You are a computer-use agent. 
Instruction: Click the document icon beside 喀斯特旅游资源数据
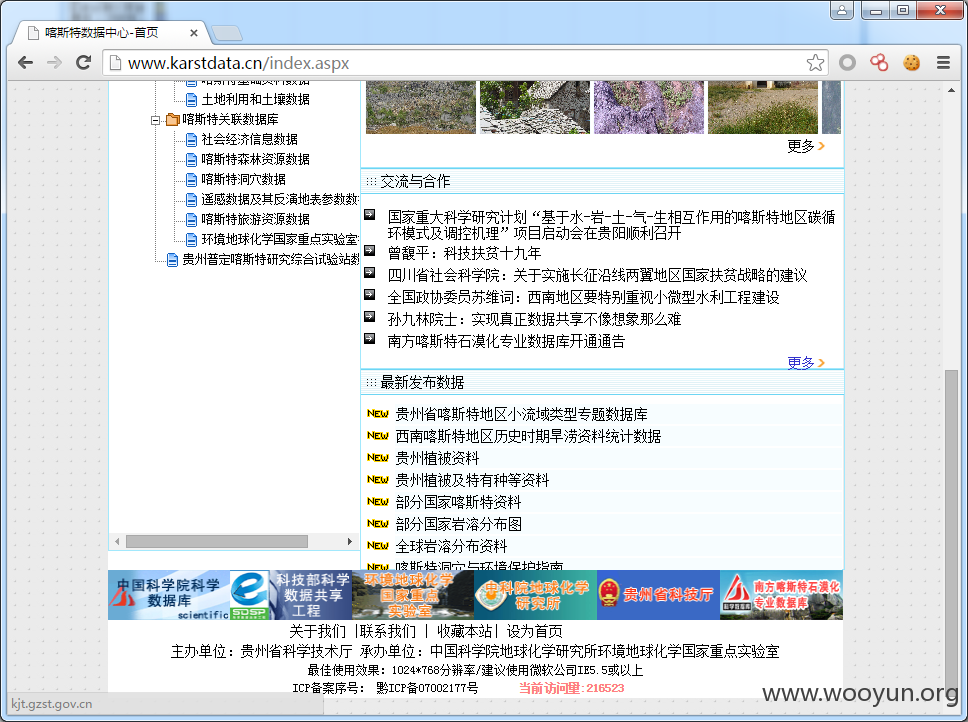pos(191,220)
